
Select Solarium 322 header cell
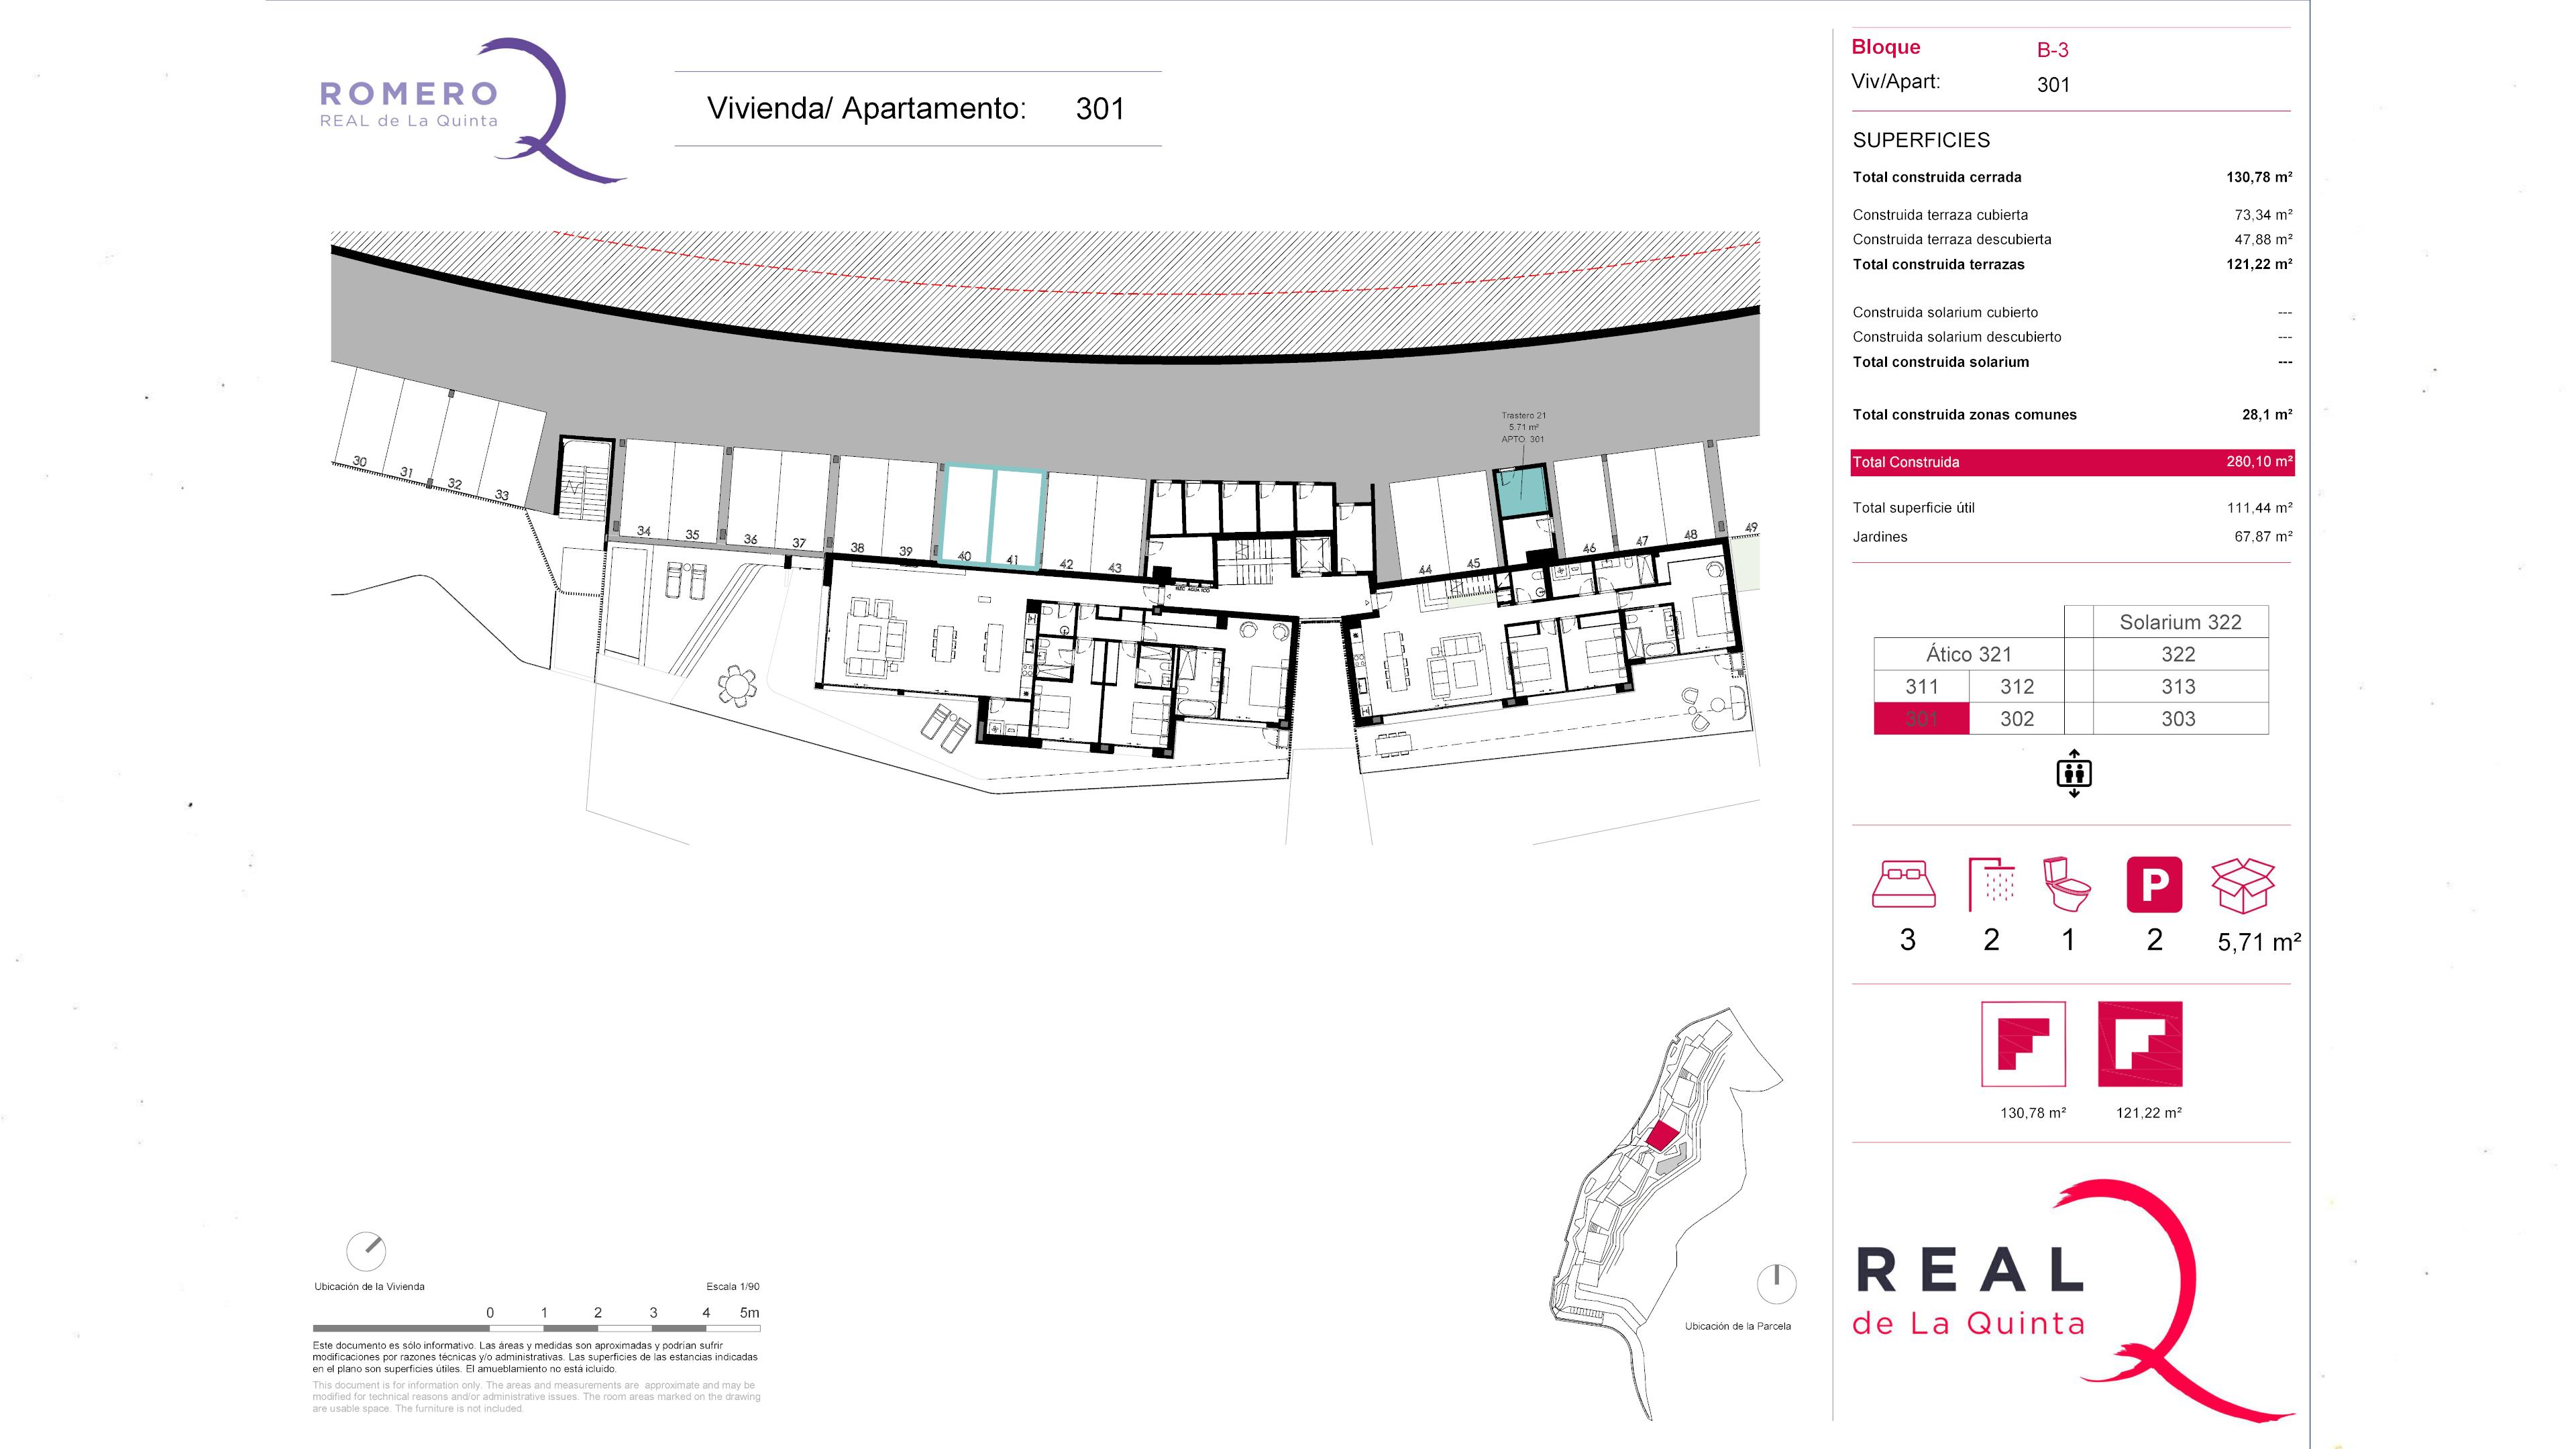tap(2180, 621)
